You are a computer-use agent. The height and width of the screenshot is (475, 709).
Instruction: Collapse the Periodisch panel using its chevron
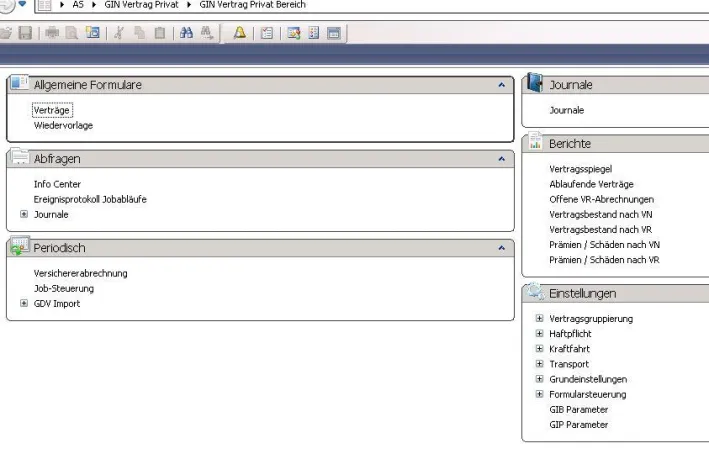(x=502, y=248)
